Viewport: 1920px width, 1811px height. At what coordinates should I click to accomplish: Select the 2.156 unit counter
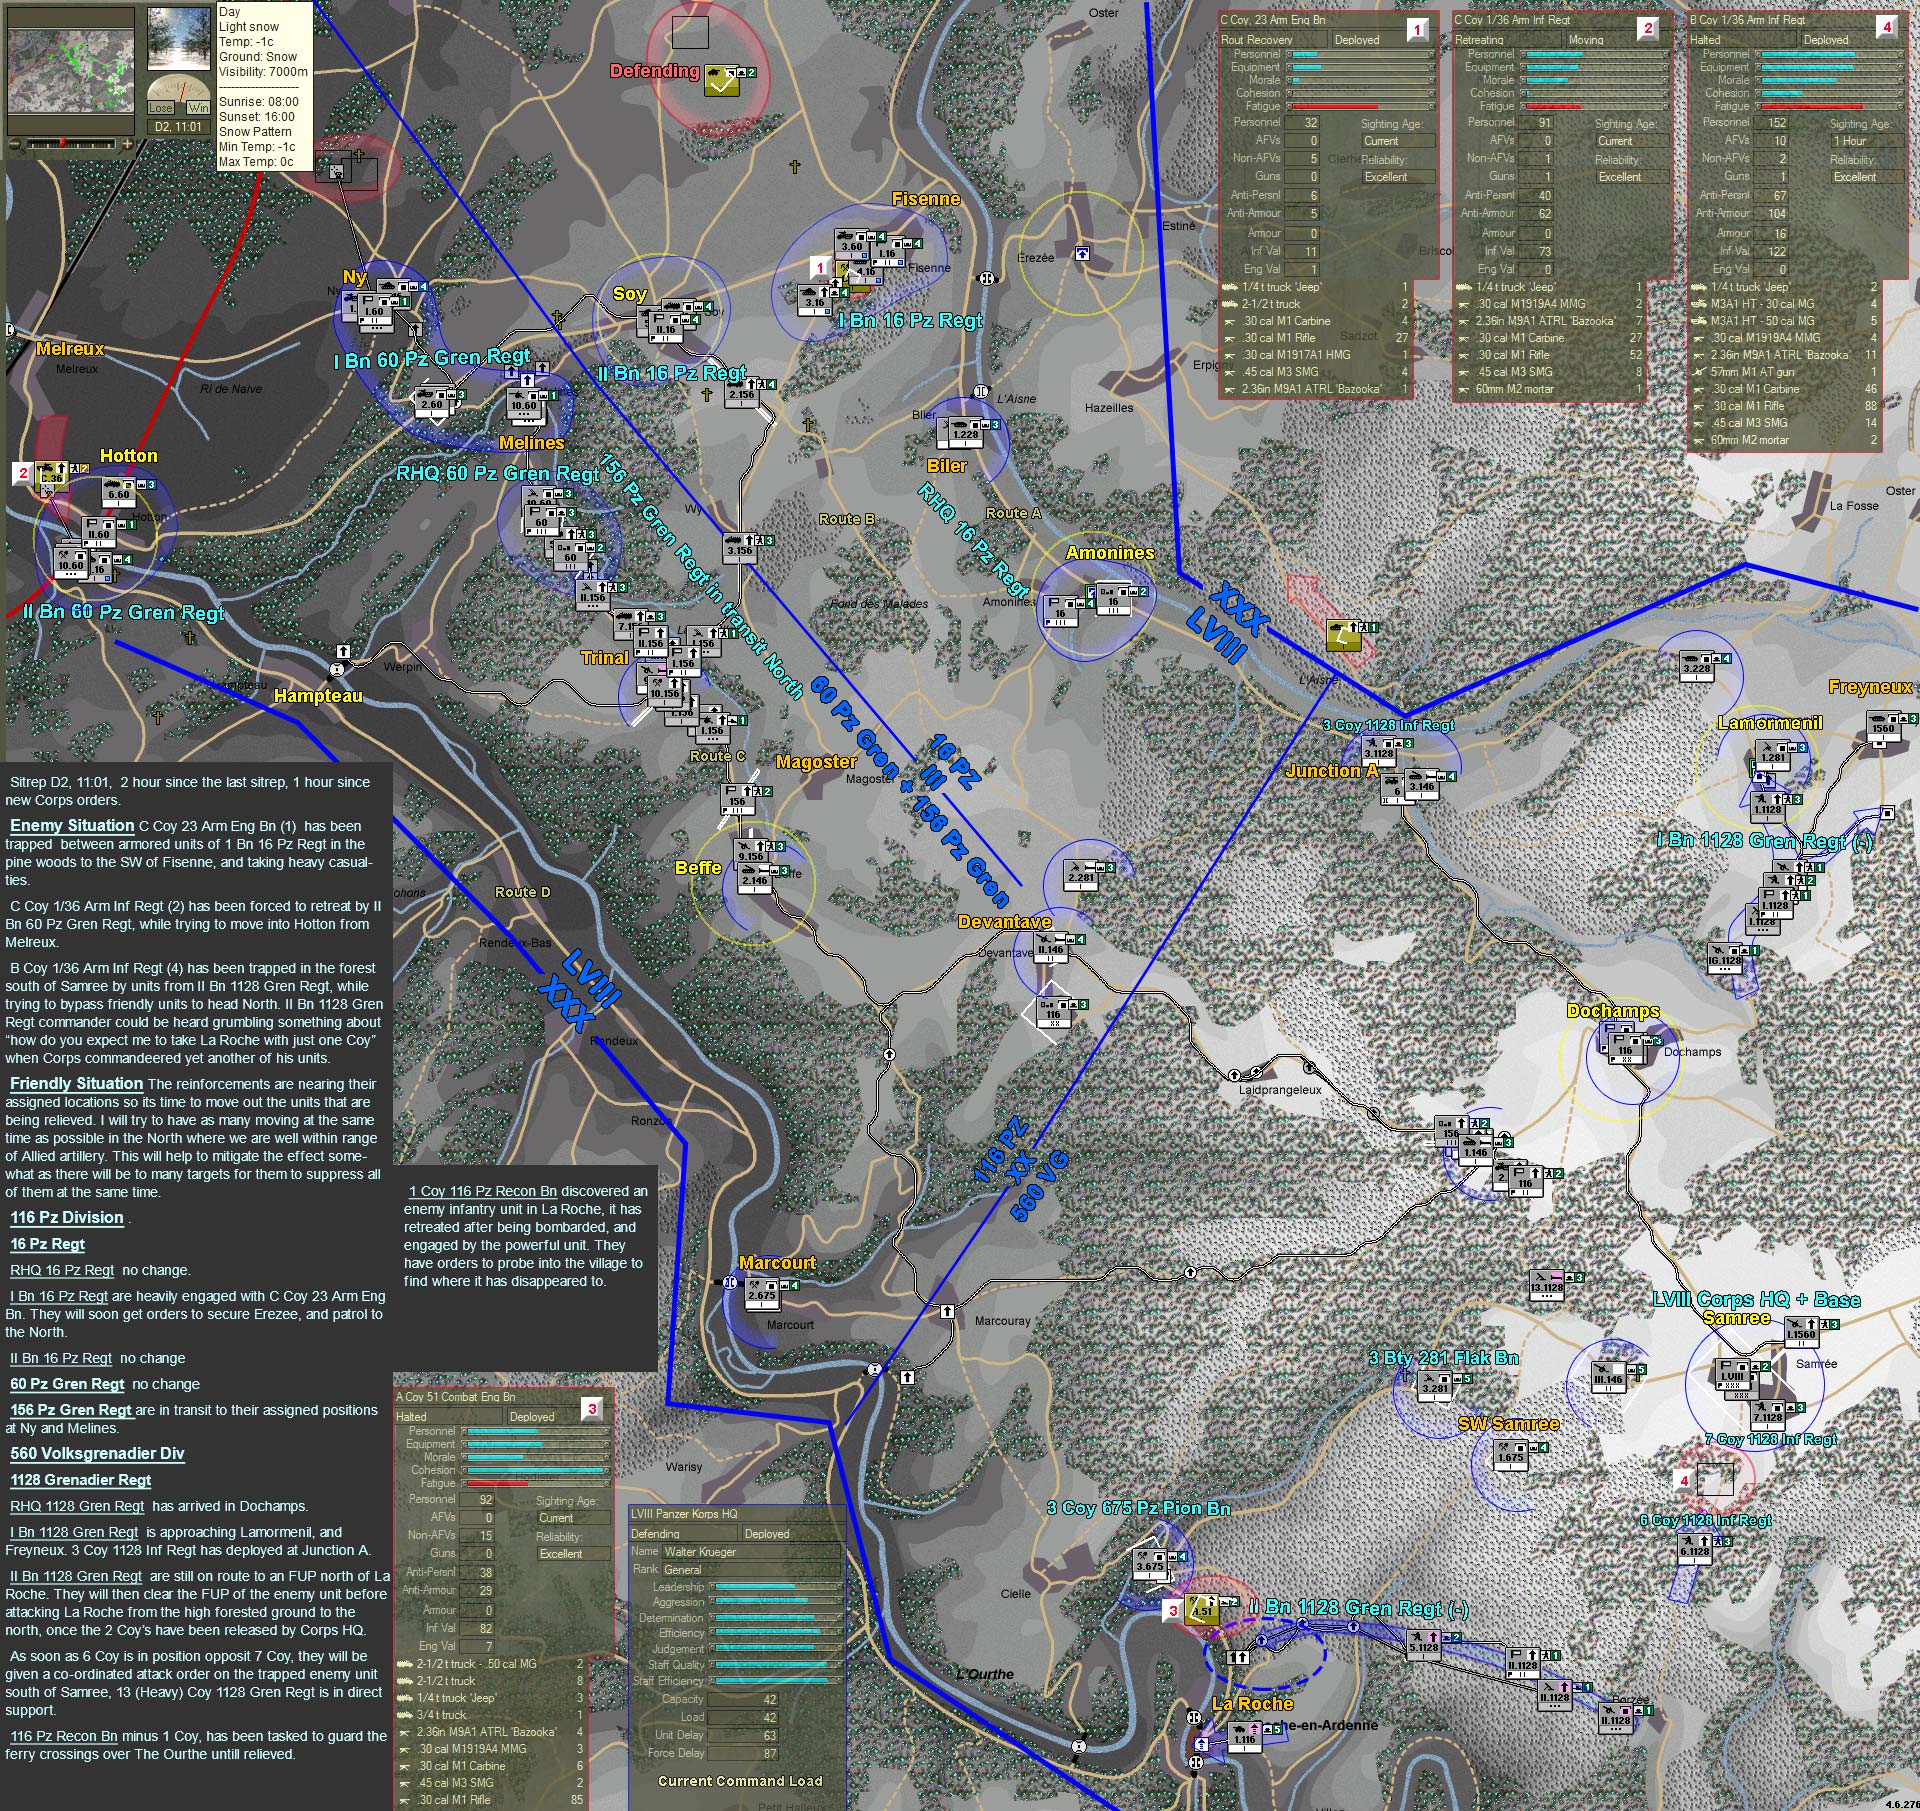[x=741, y=394]
